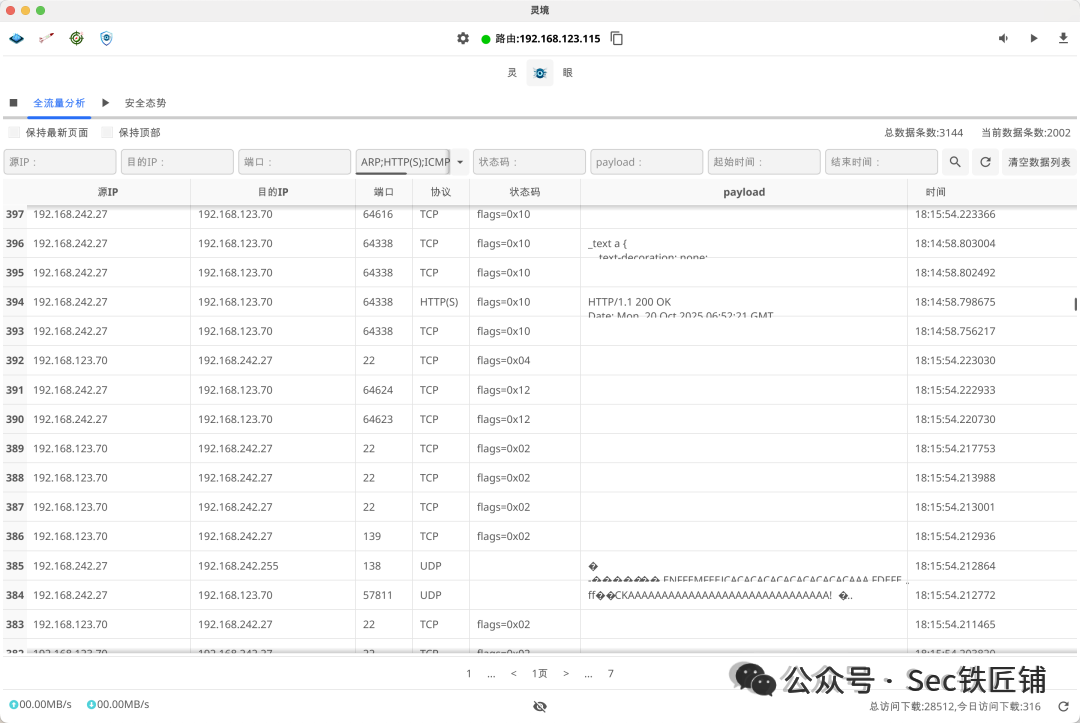Copy the router IP address
This screenshot has height=723, width=1080.
coord(617,39)
